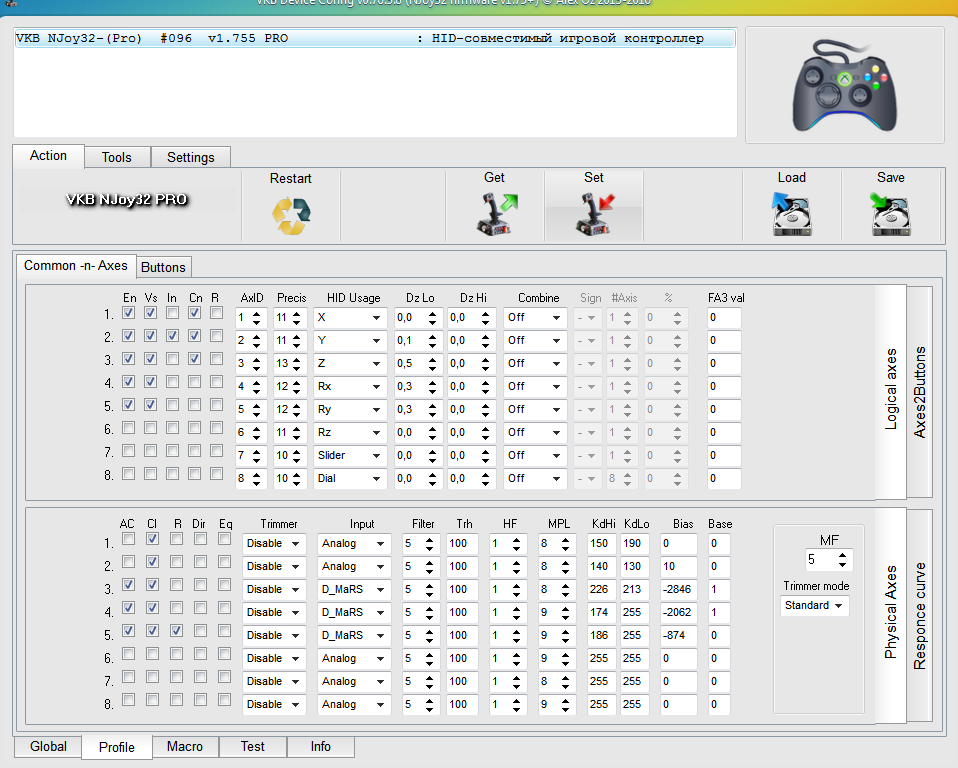Select the Physical Axes vertical tab

coord(891,616)
